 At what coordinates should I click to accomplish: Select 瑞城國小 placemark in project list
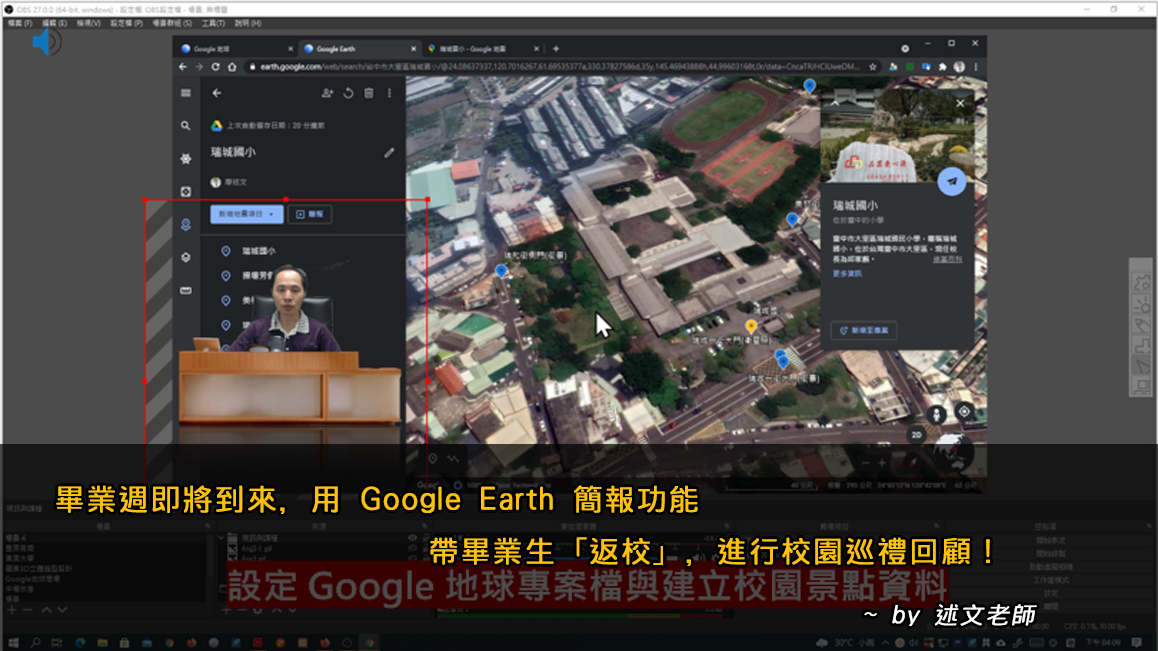pos(258,251)
